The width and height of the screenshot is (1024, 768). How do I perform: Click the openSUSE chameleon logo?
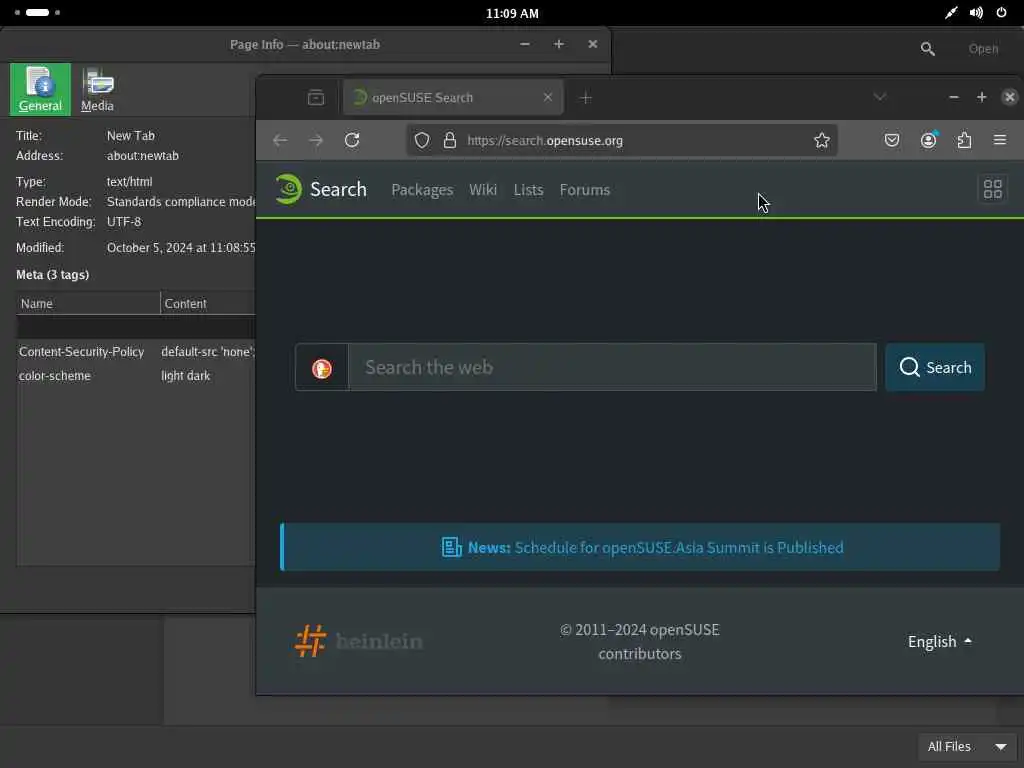288,189
